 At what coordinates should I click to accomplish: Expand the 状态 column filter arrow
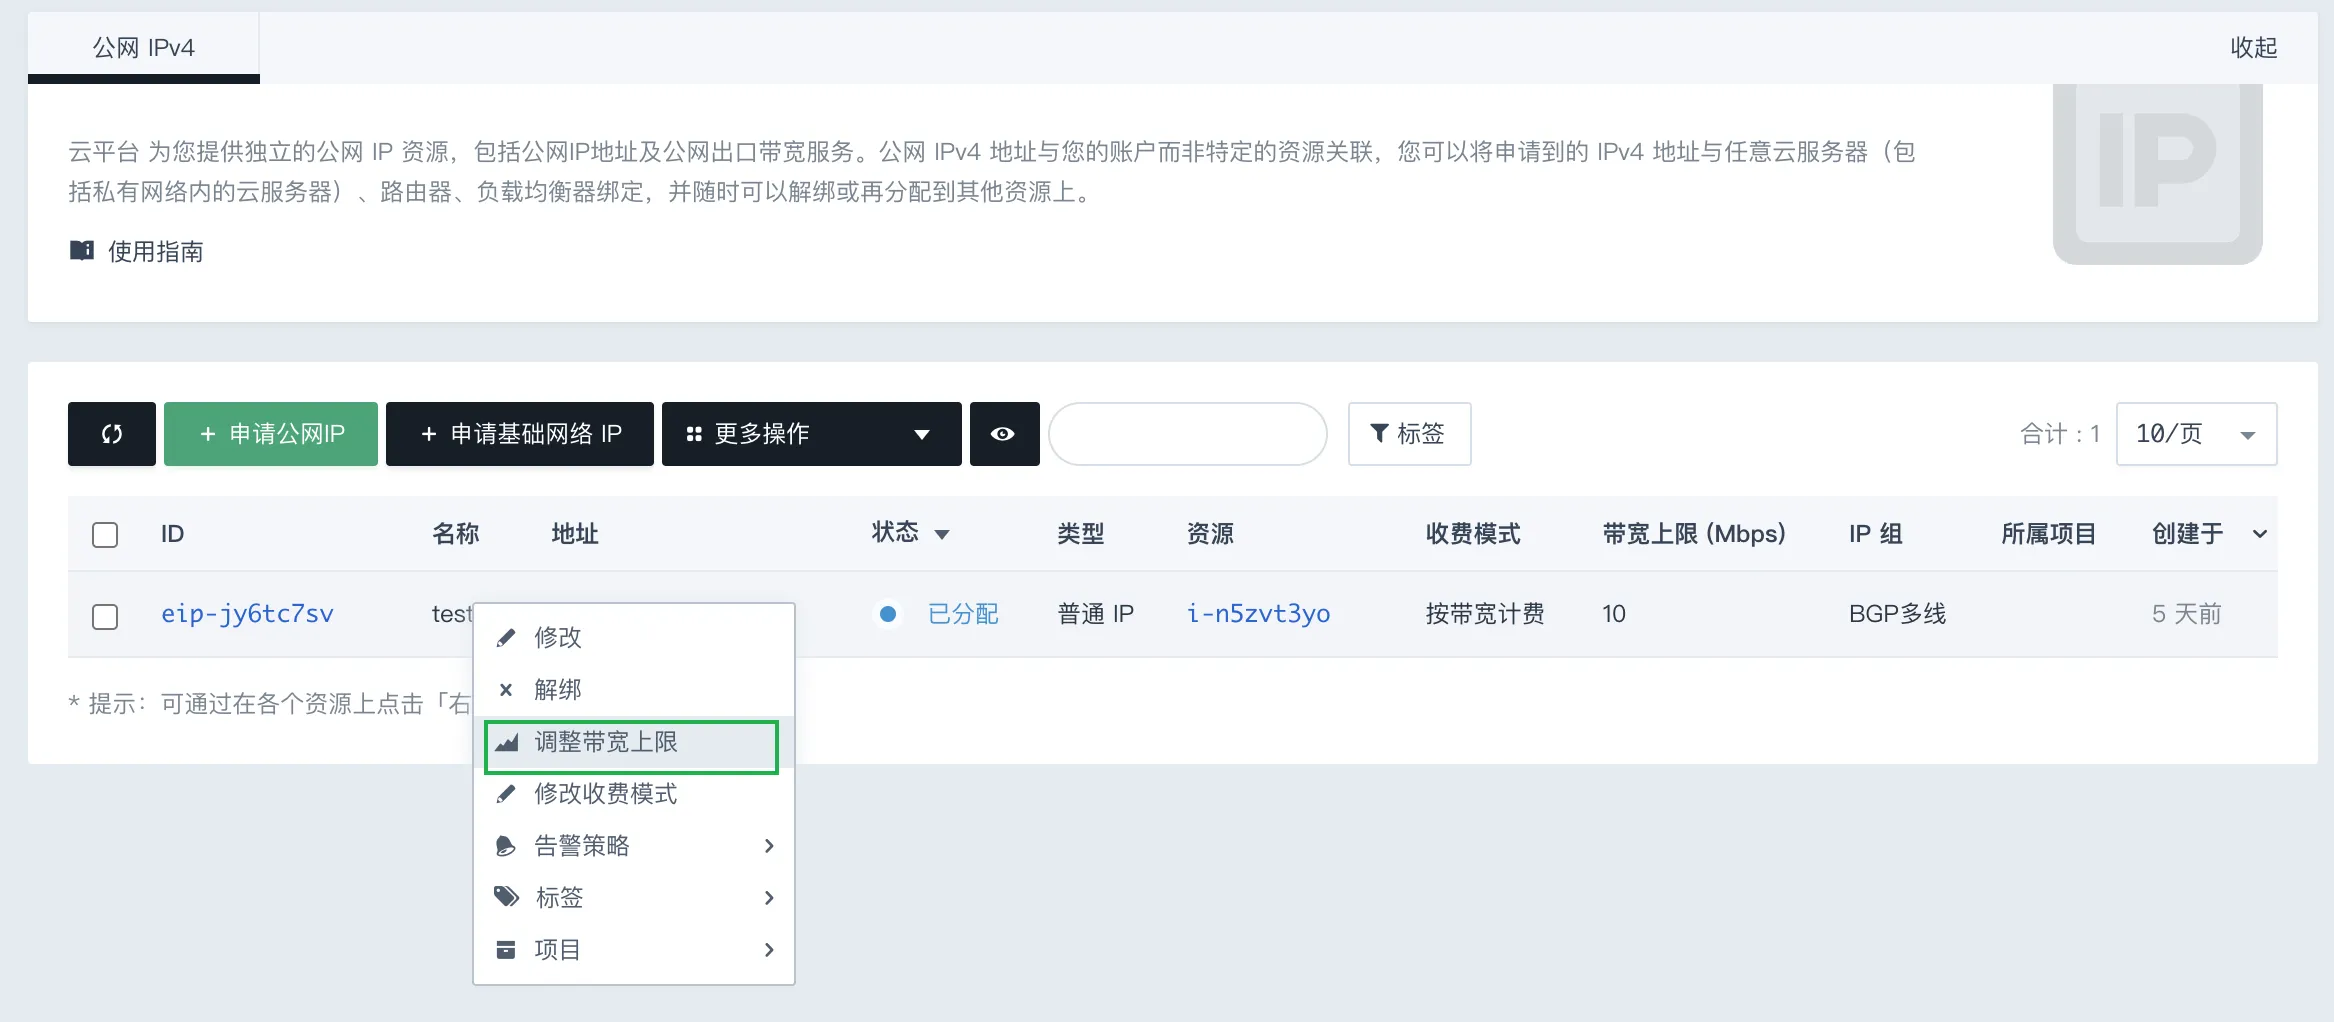pyautogui.click(x=941, y=535)
